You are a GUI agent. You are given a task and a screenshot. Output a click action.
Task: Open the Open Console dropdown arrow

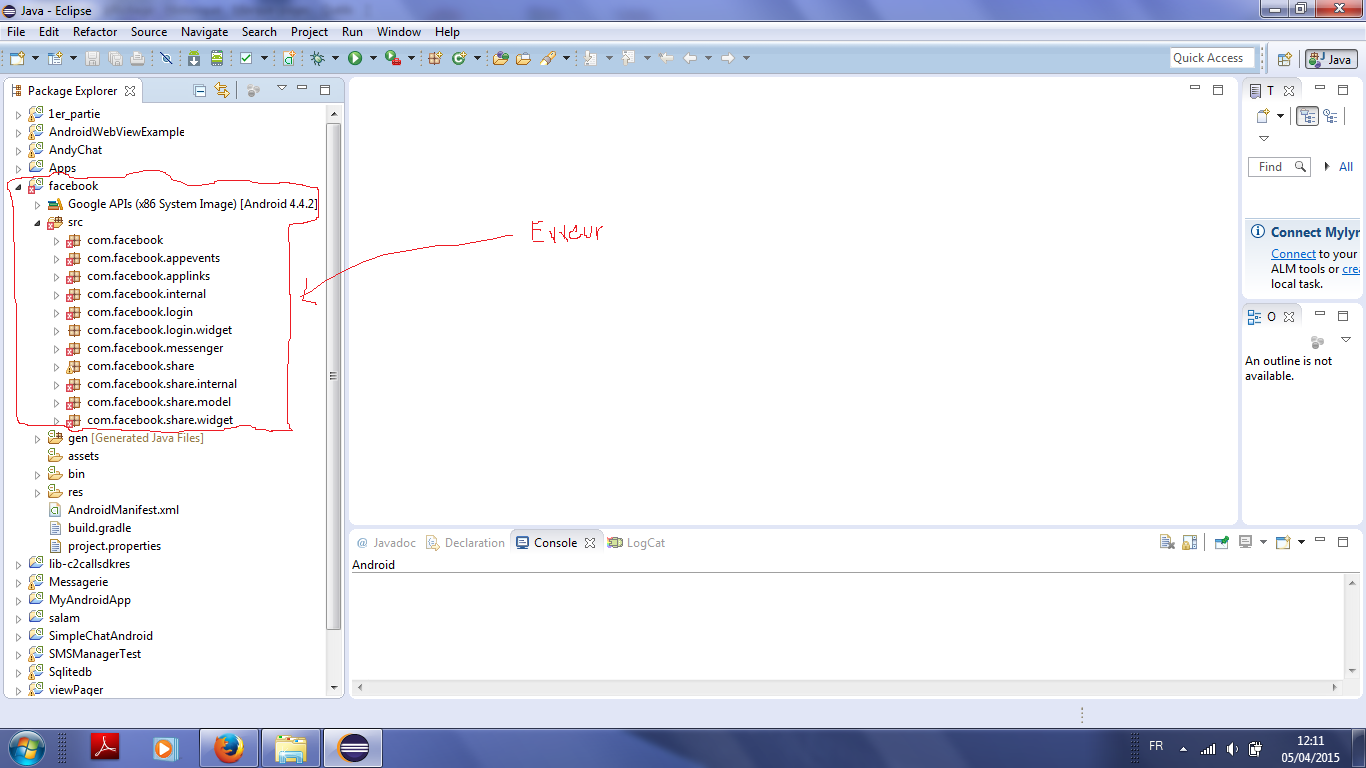click(1301, 542)
